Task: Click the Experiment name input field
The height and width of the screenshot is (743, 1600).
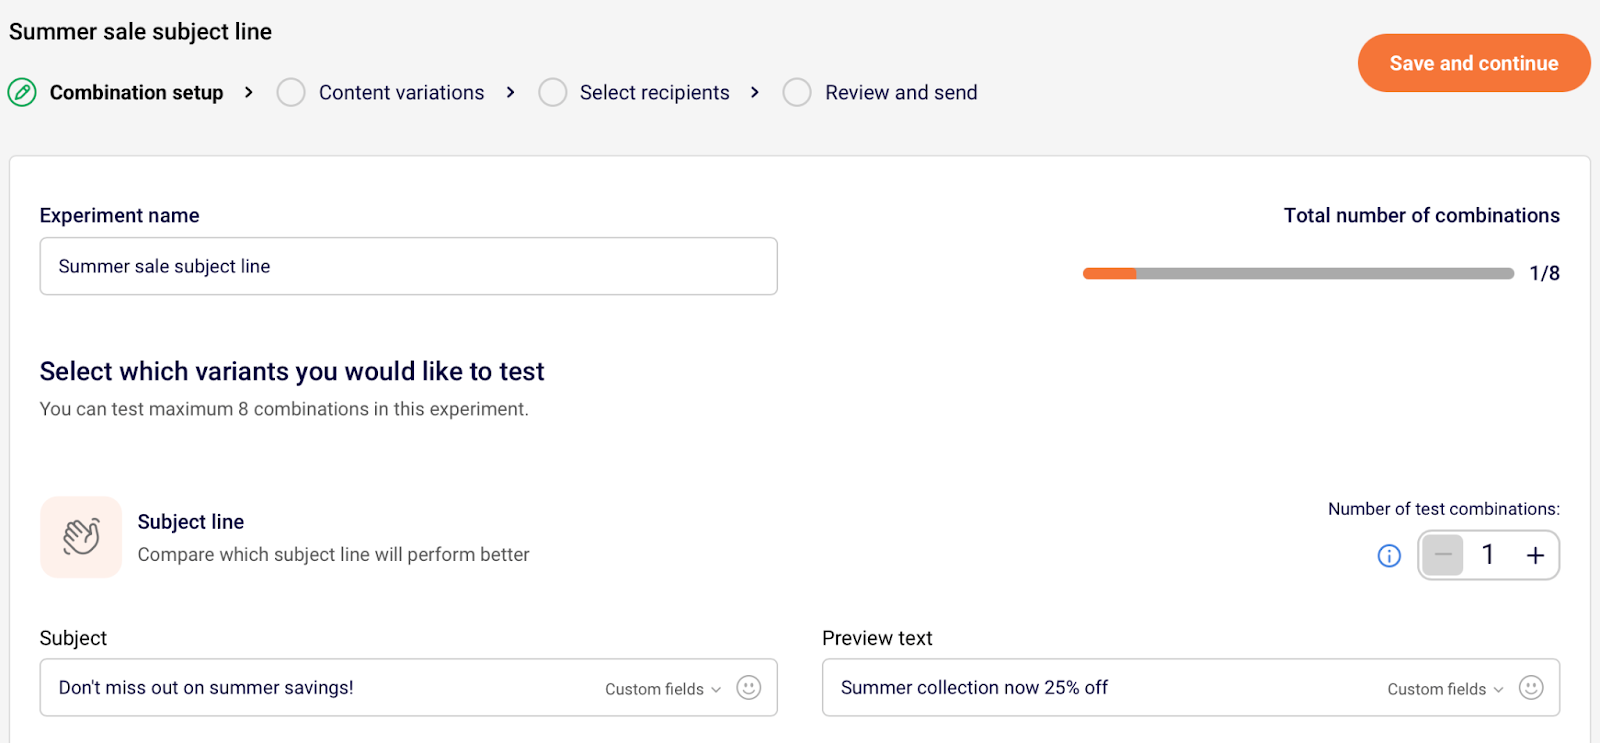Action: [408, 266]
